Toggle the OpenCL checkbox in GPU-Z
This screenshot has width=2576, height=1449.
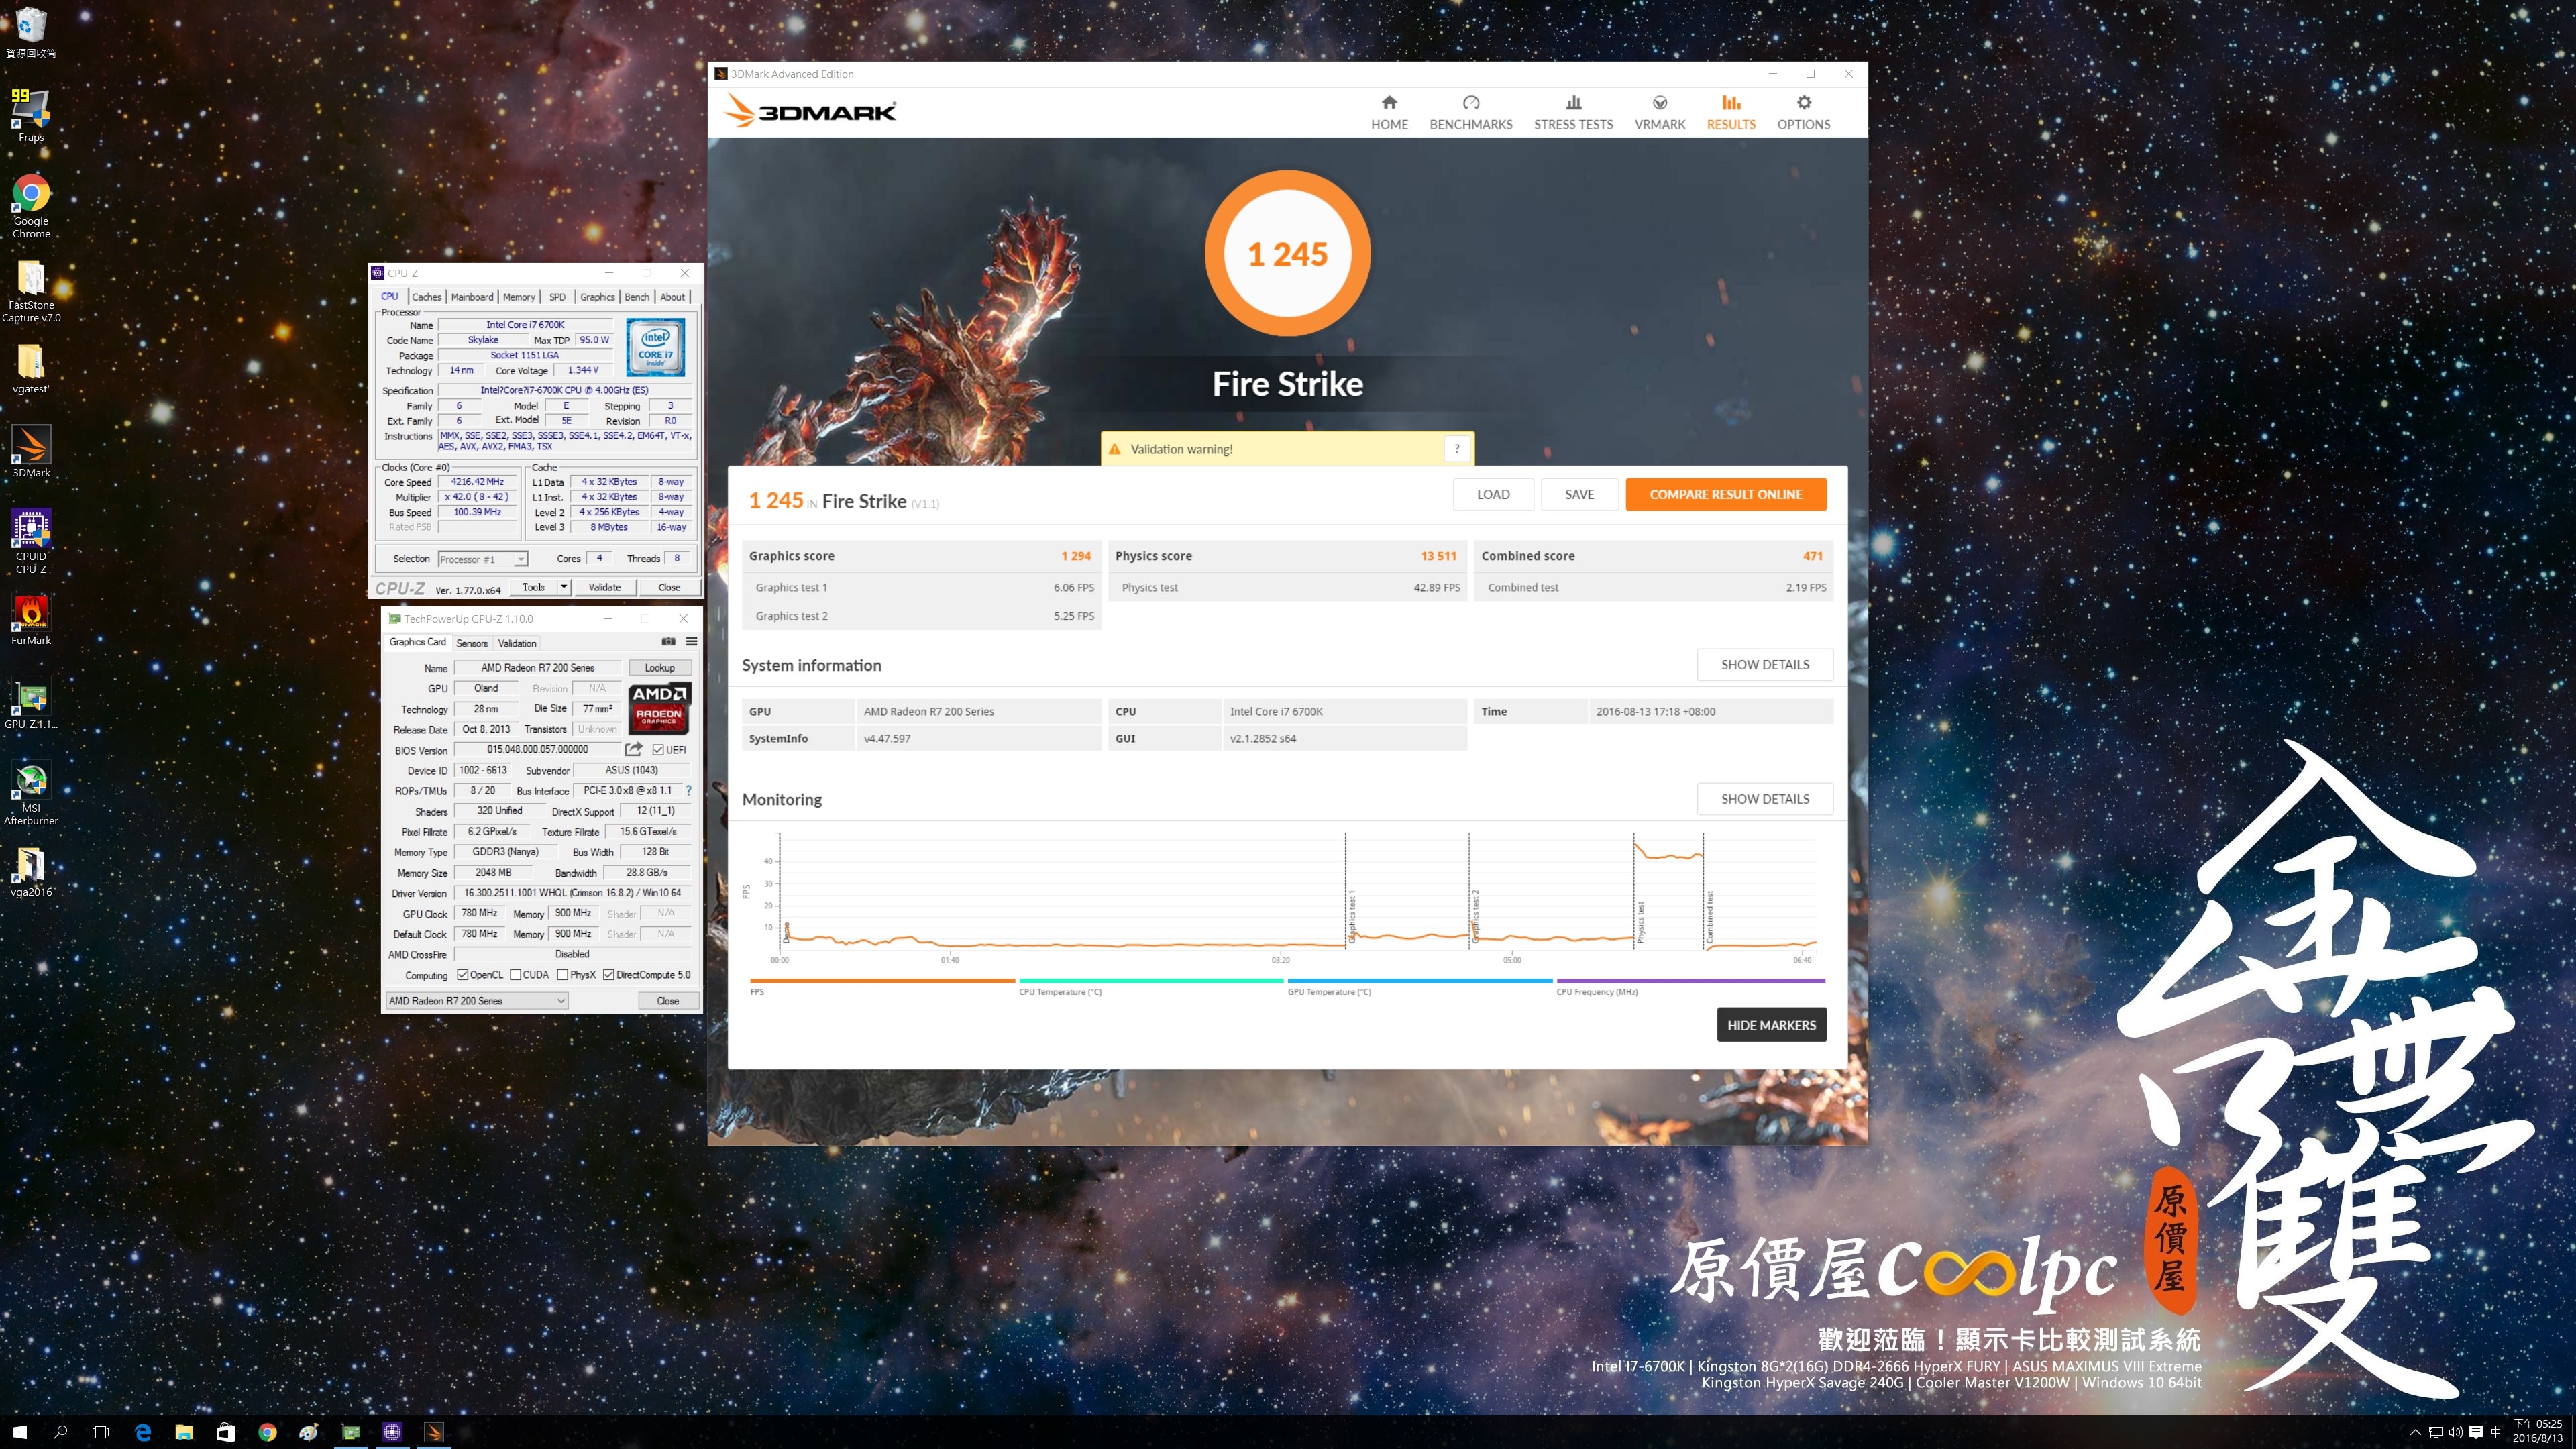click(462, 975)
